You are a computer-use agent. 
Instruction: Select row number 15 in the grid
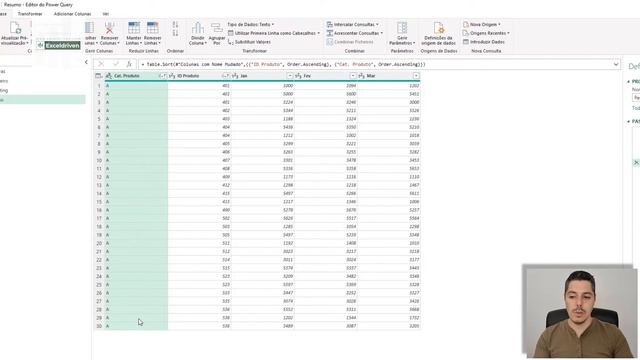pos(99,202)
